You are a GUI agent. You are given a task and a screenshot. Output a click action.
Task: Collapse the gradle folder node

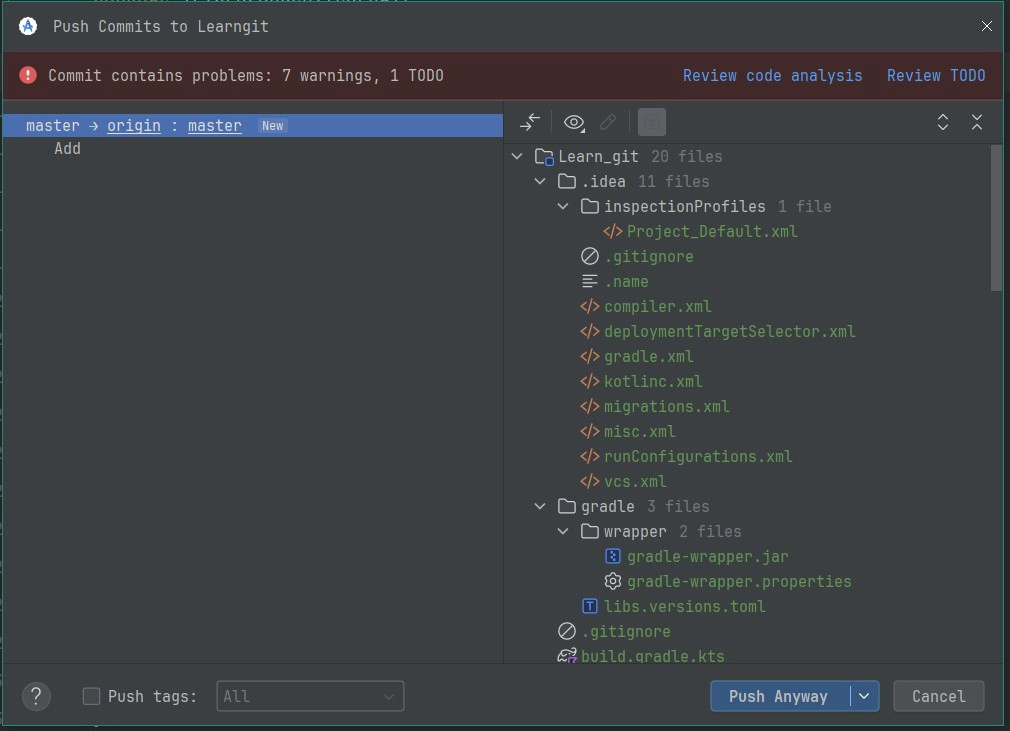pyautogui.click(x=540, y=507)
